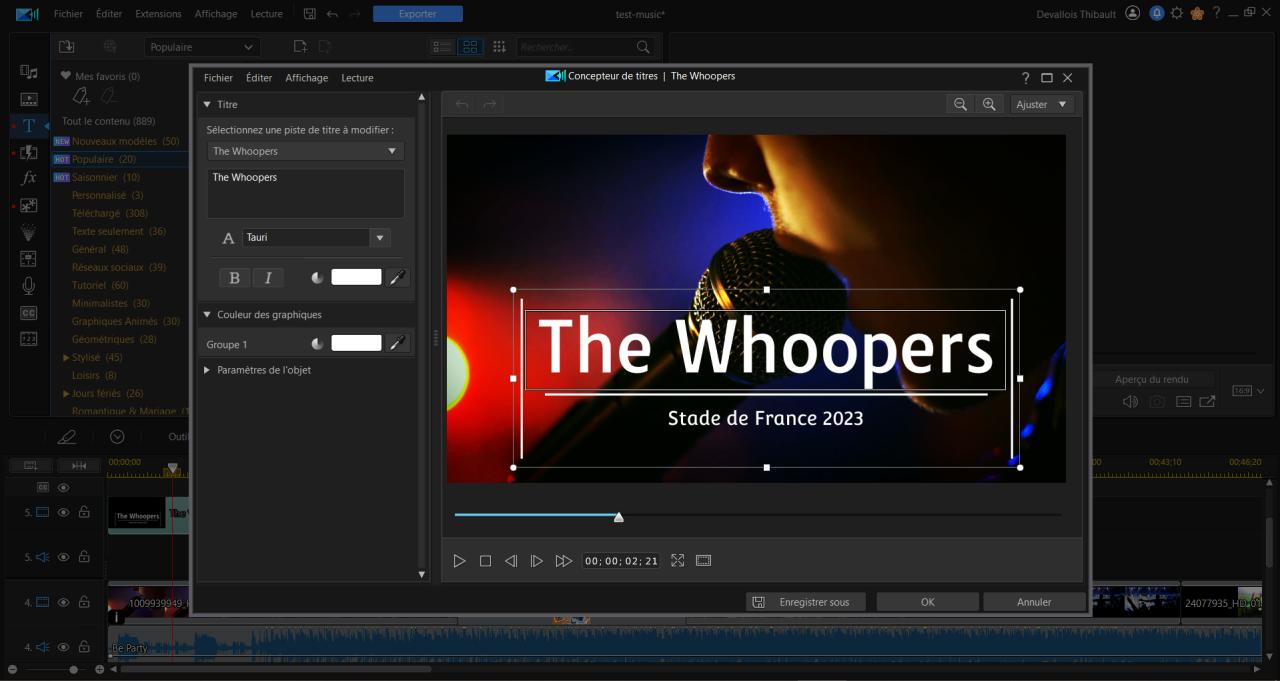Hide audio track 5 with eye icon
Viewport: 1280px width, 681px height.
(x=63, y=557)
